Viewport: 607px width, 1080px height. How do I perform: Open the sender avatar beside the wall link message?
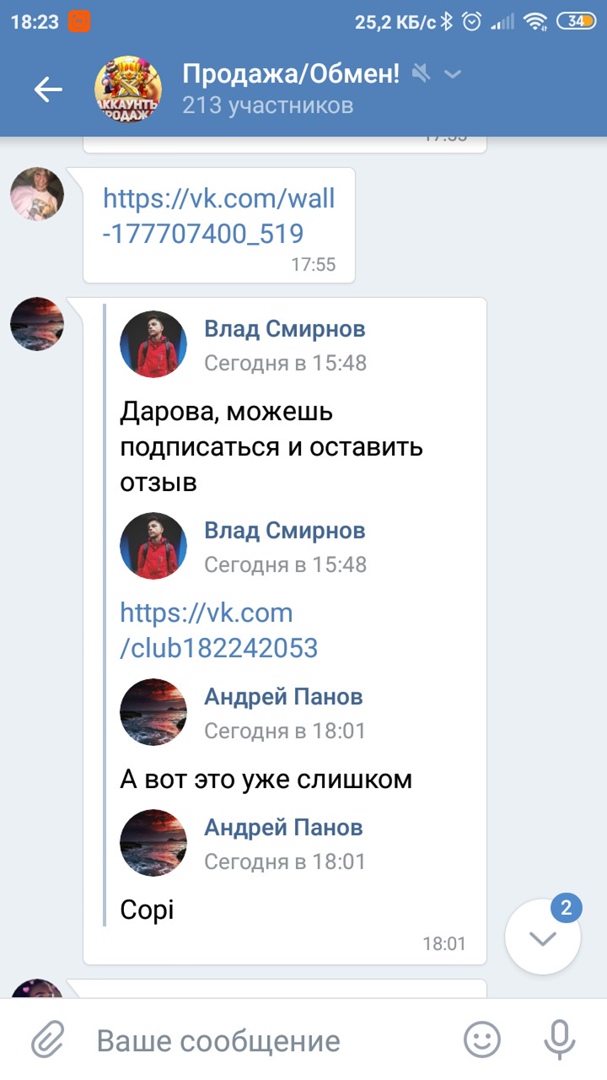(x=37, y=194)
